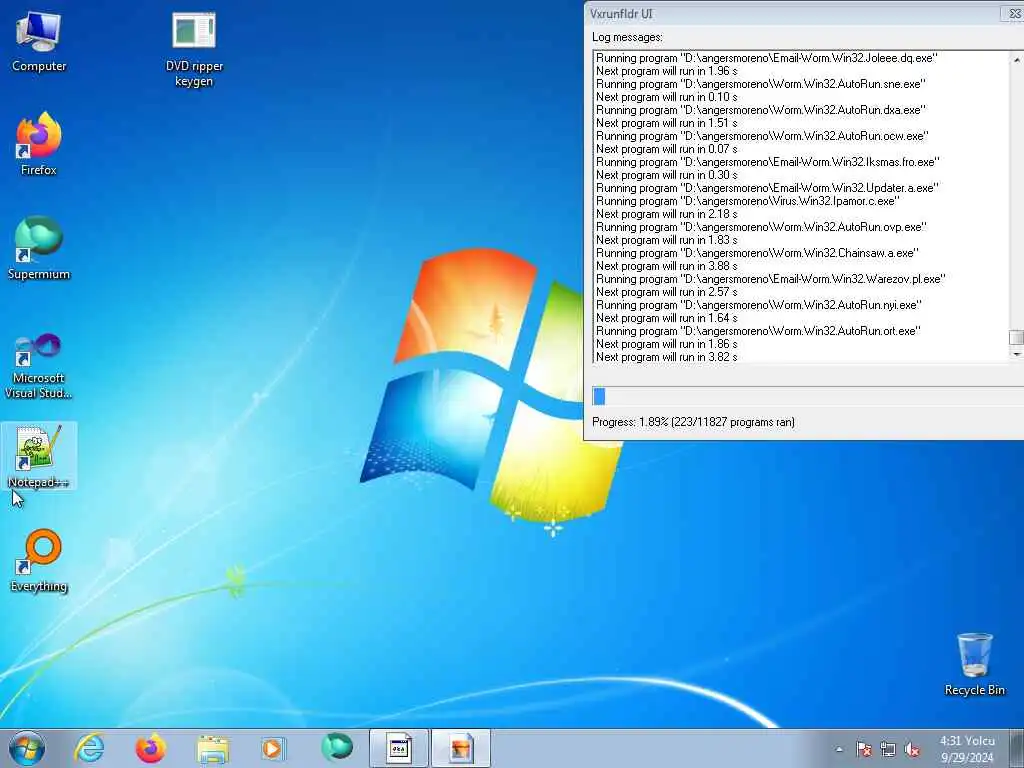The image size is (1024, 768).
Task: Click the log line for Worm.Win32.AutoRun.sne.exe
Action: 761,84
